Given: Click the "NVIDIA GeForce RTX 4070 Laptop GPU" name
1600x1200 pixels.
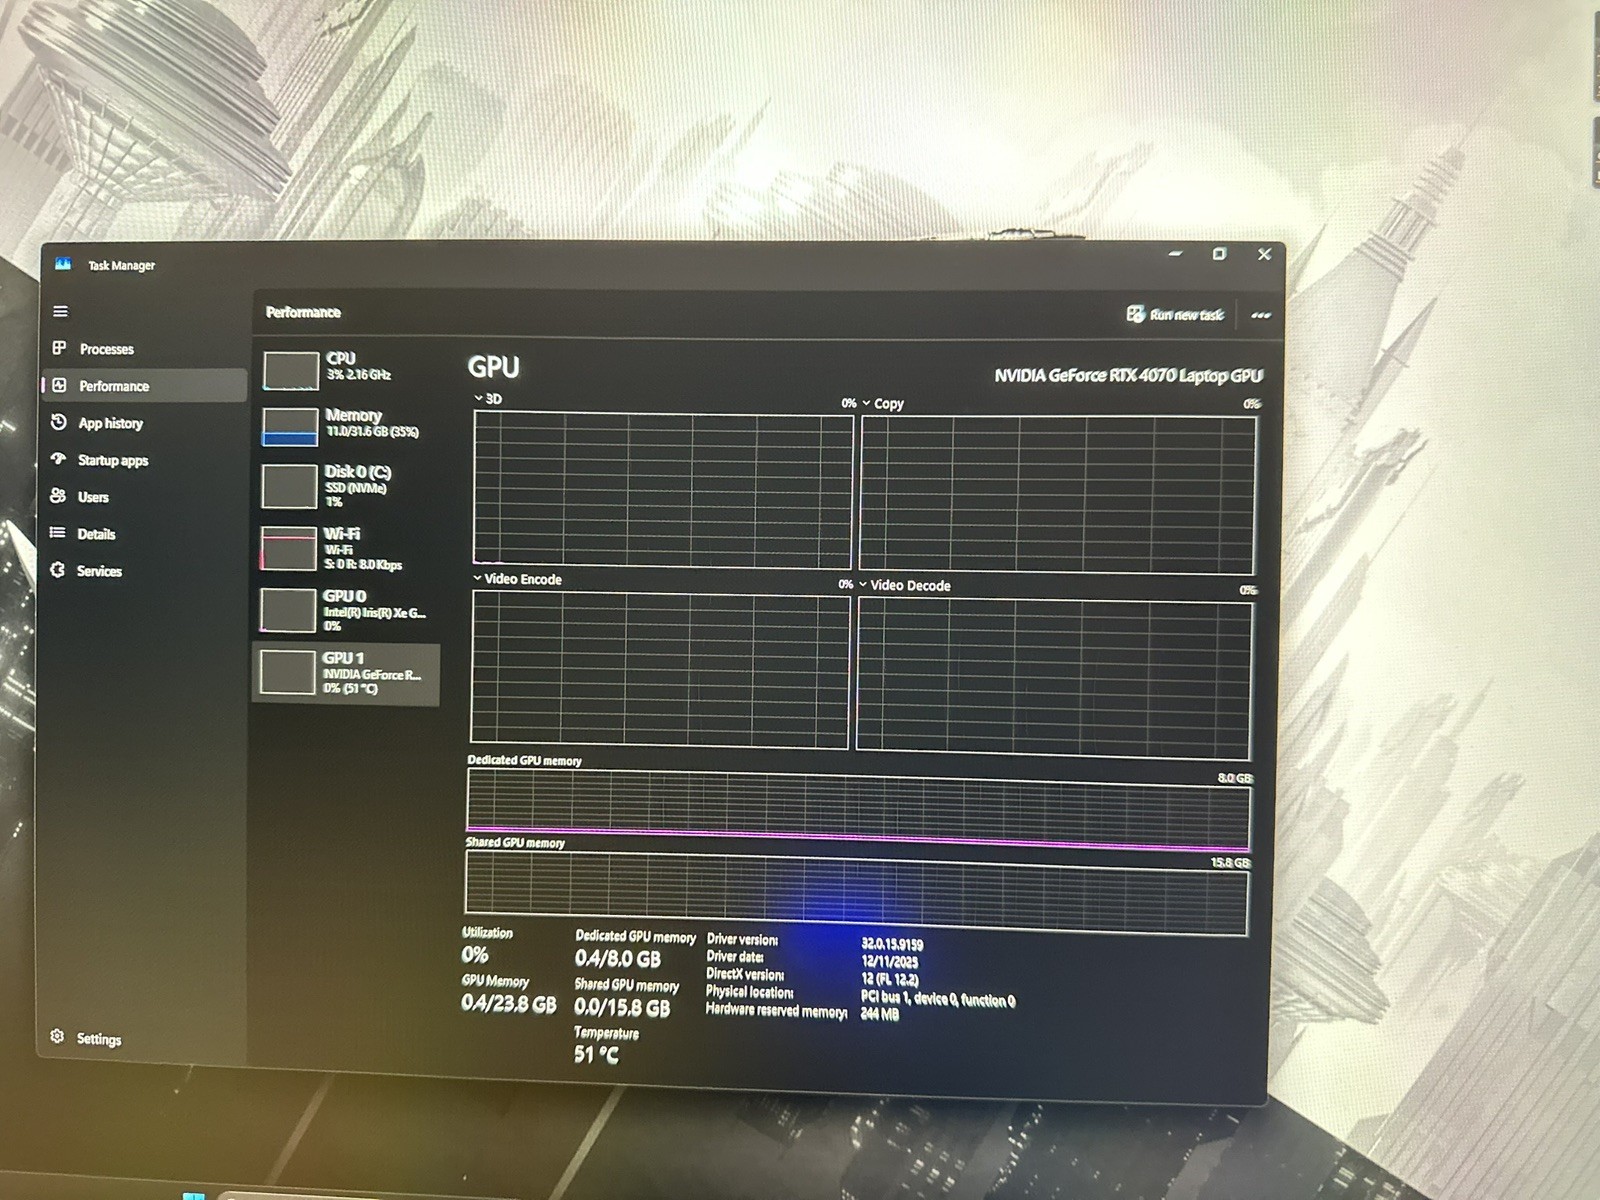Looking at the screenshot, I should (1128, 376).
